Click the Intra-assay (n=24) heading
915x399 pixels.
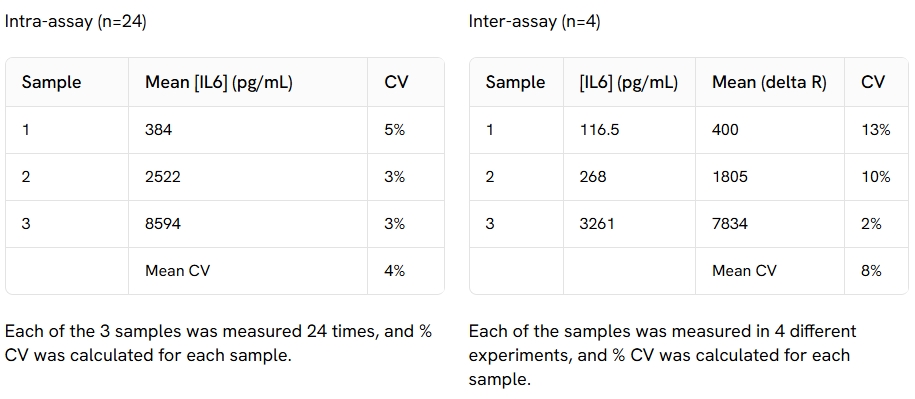(x=75, y=23)
